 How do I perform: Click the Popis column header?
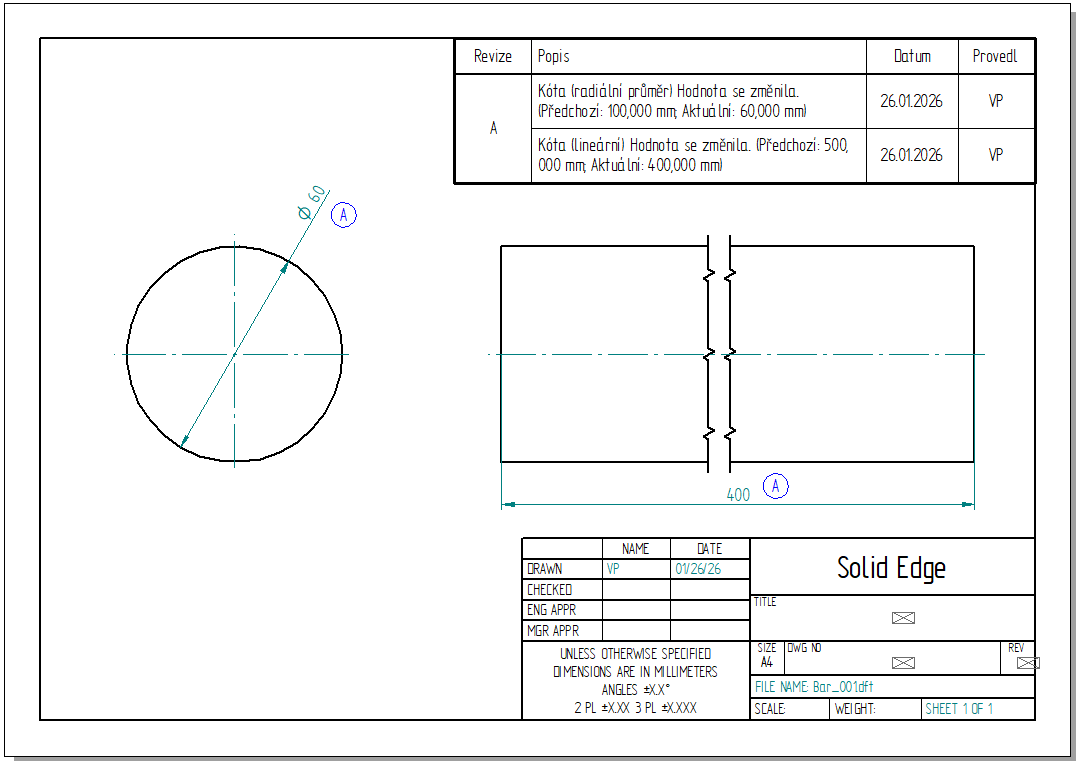(554, 57)
